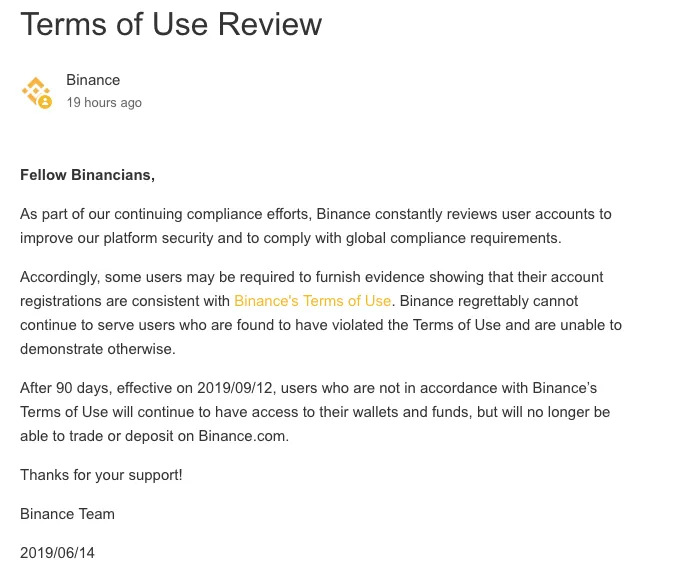Click the "Binance Team" signature
Image resolution: width=683 pixels, height=575 pixels.
pyautogui.click(x=67, y=514)
